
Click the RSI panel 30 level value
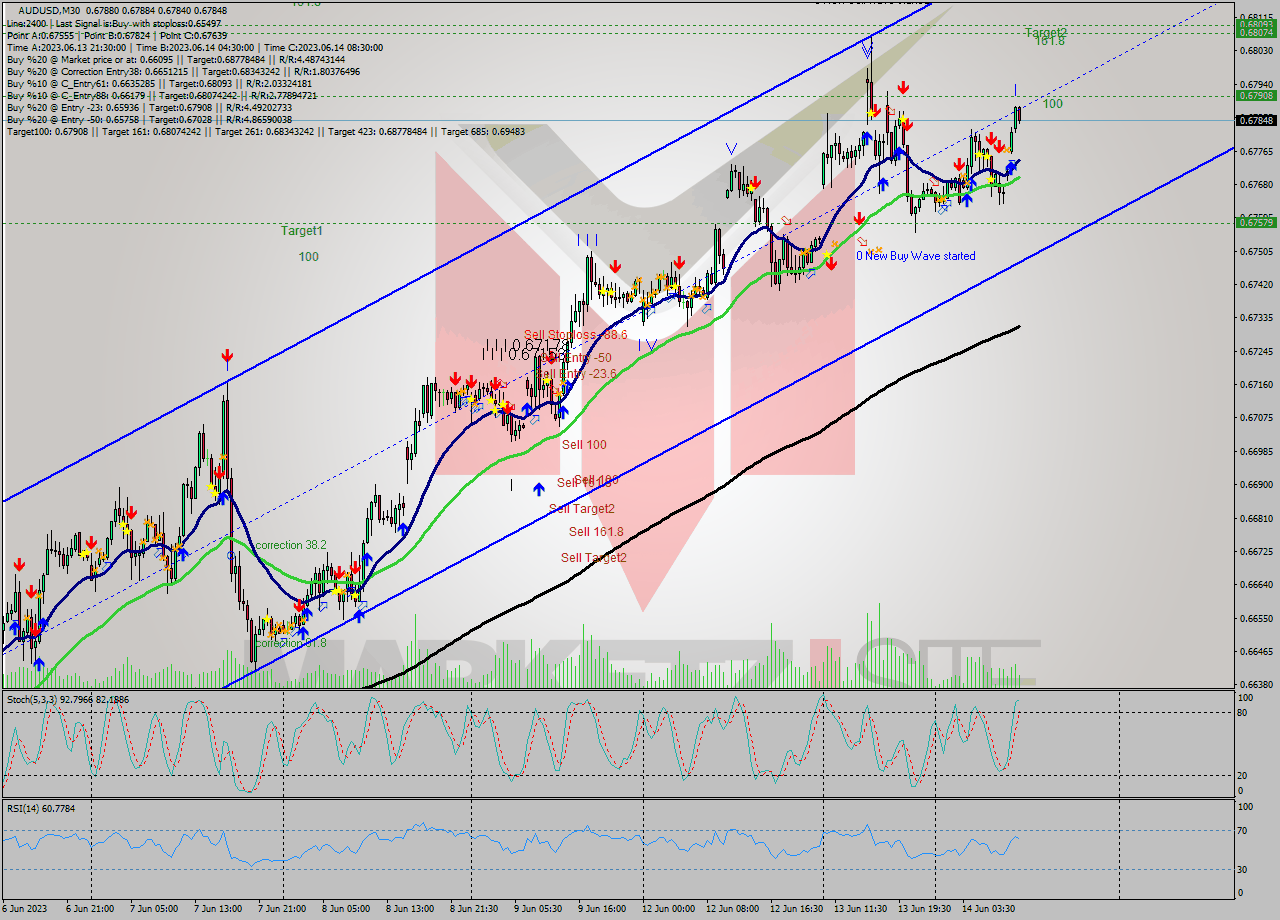tap(1244, 869)
